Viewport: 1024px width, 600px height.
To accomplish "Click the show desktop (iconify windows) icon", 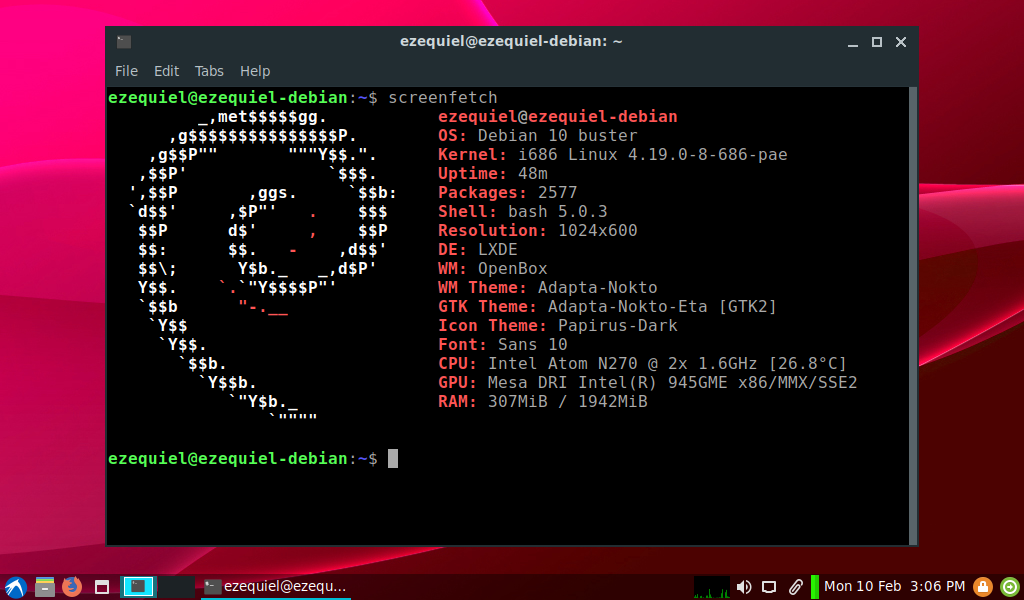I will pos(102,586).
